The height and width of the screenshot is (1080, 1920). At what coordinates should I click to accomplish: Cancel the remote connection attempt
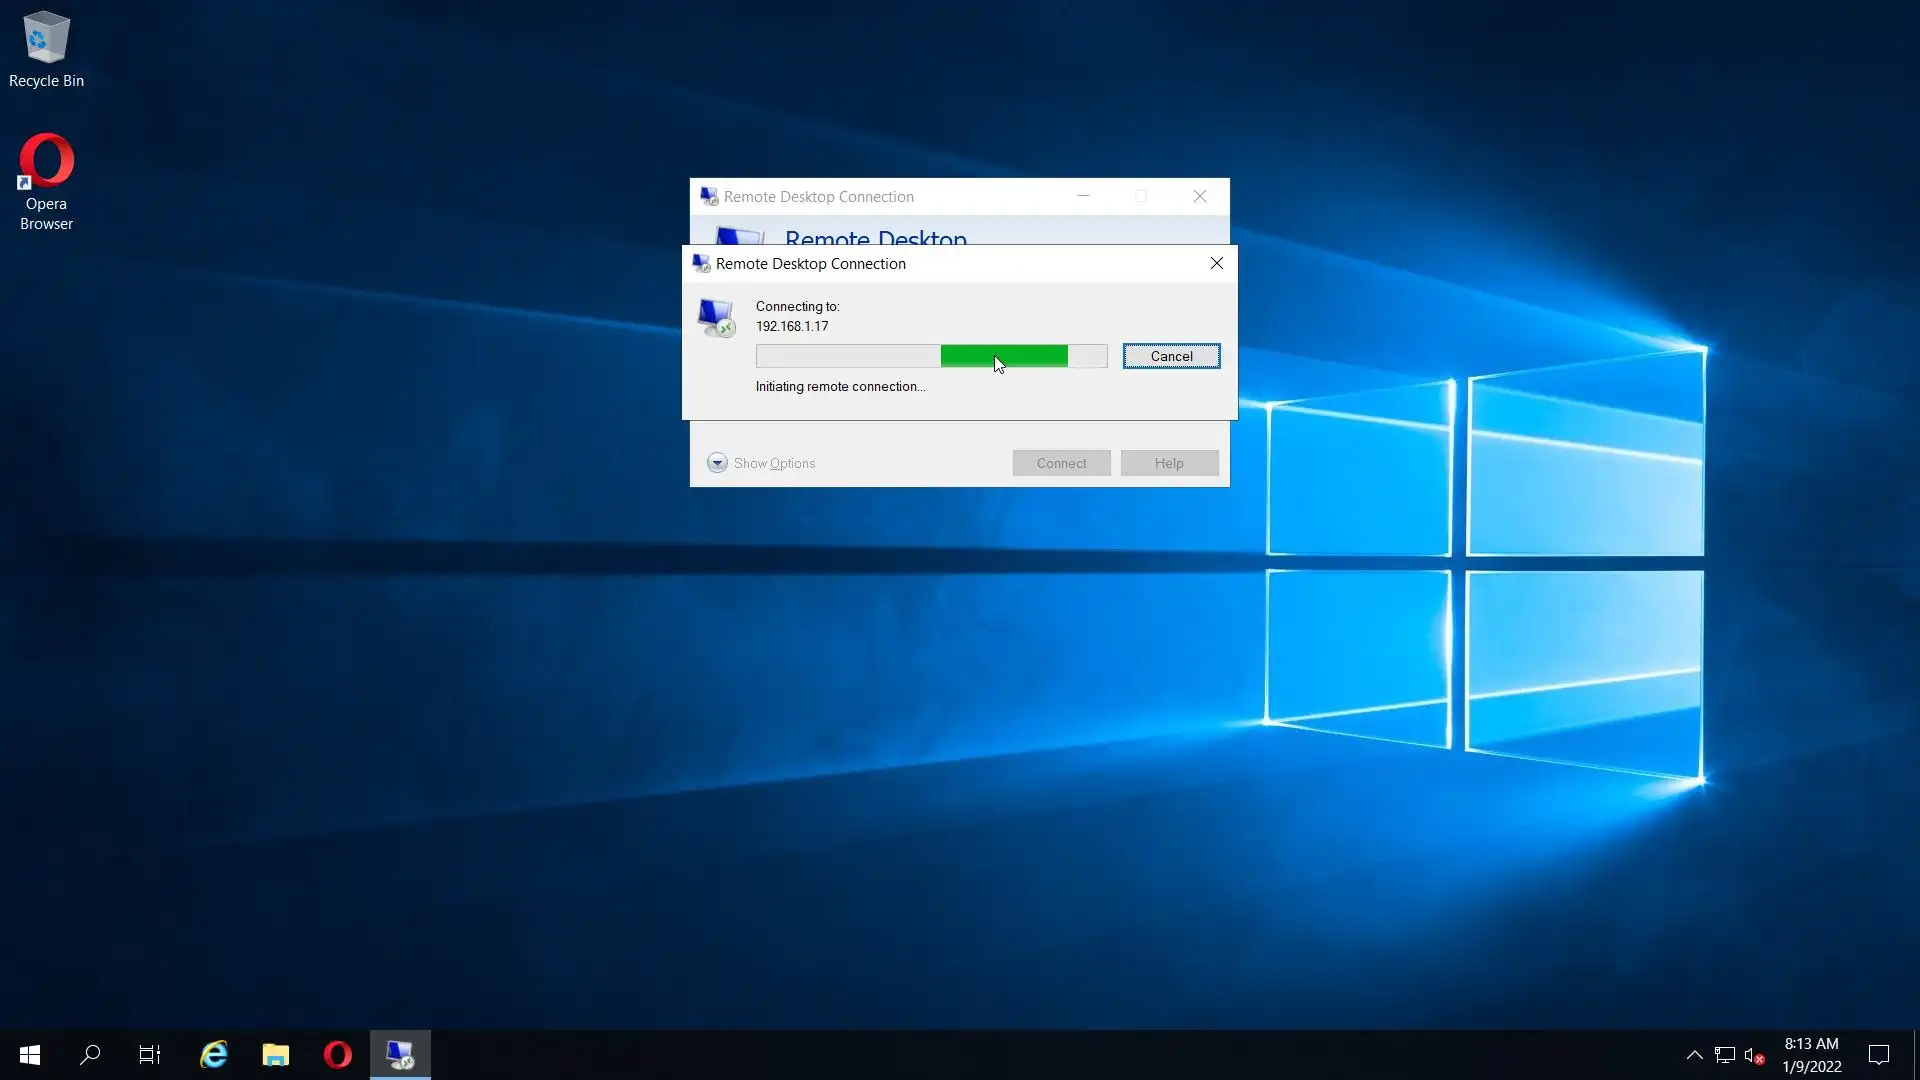click(x=1171, y=356)
